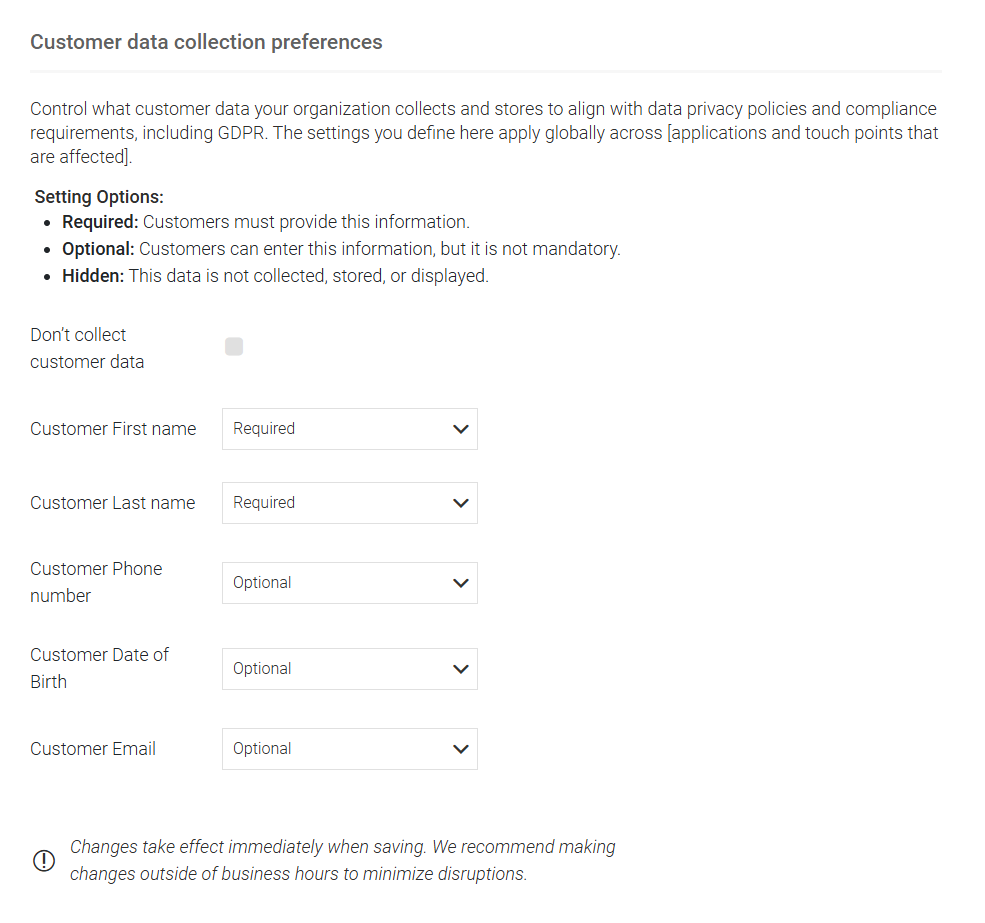
Task: Click the "Customer First name" field label
Action: pos(113,429)
